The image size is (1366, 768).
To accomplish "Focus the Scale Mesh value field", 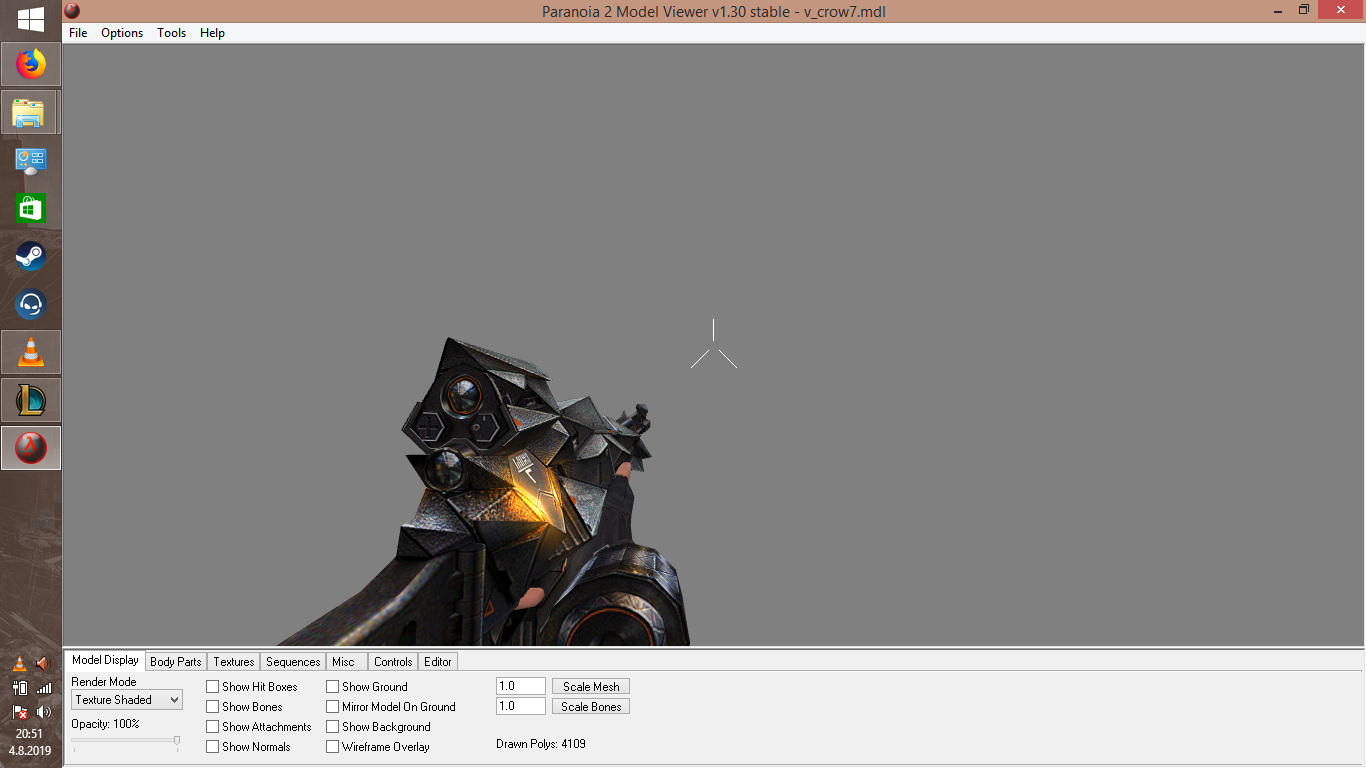I will click(x=521, y=687).
